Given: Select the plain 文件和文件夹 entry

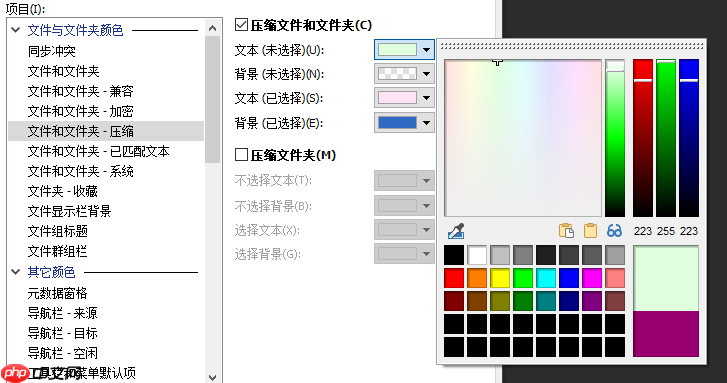Looking at the screenshot, I should (x=64, y=71).
